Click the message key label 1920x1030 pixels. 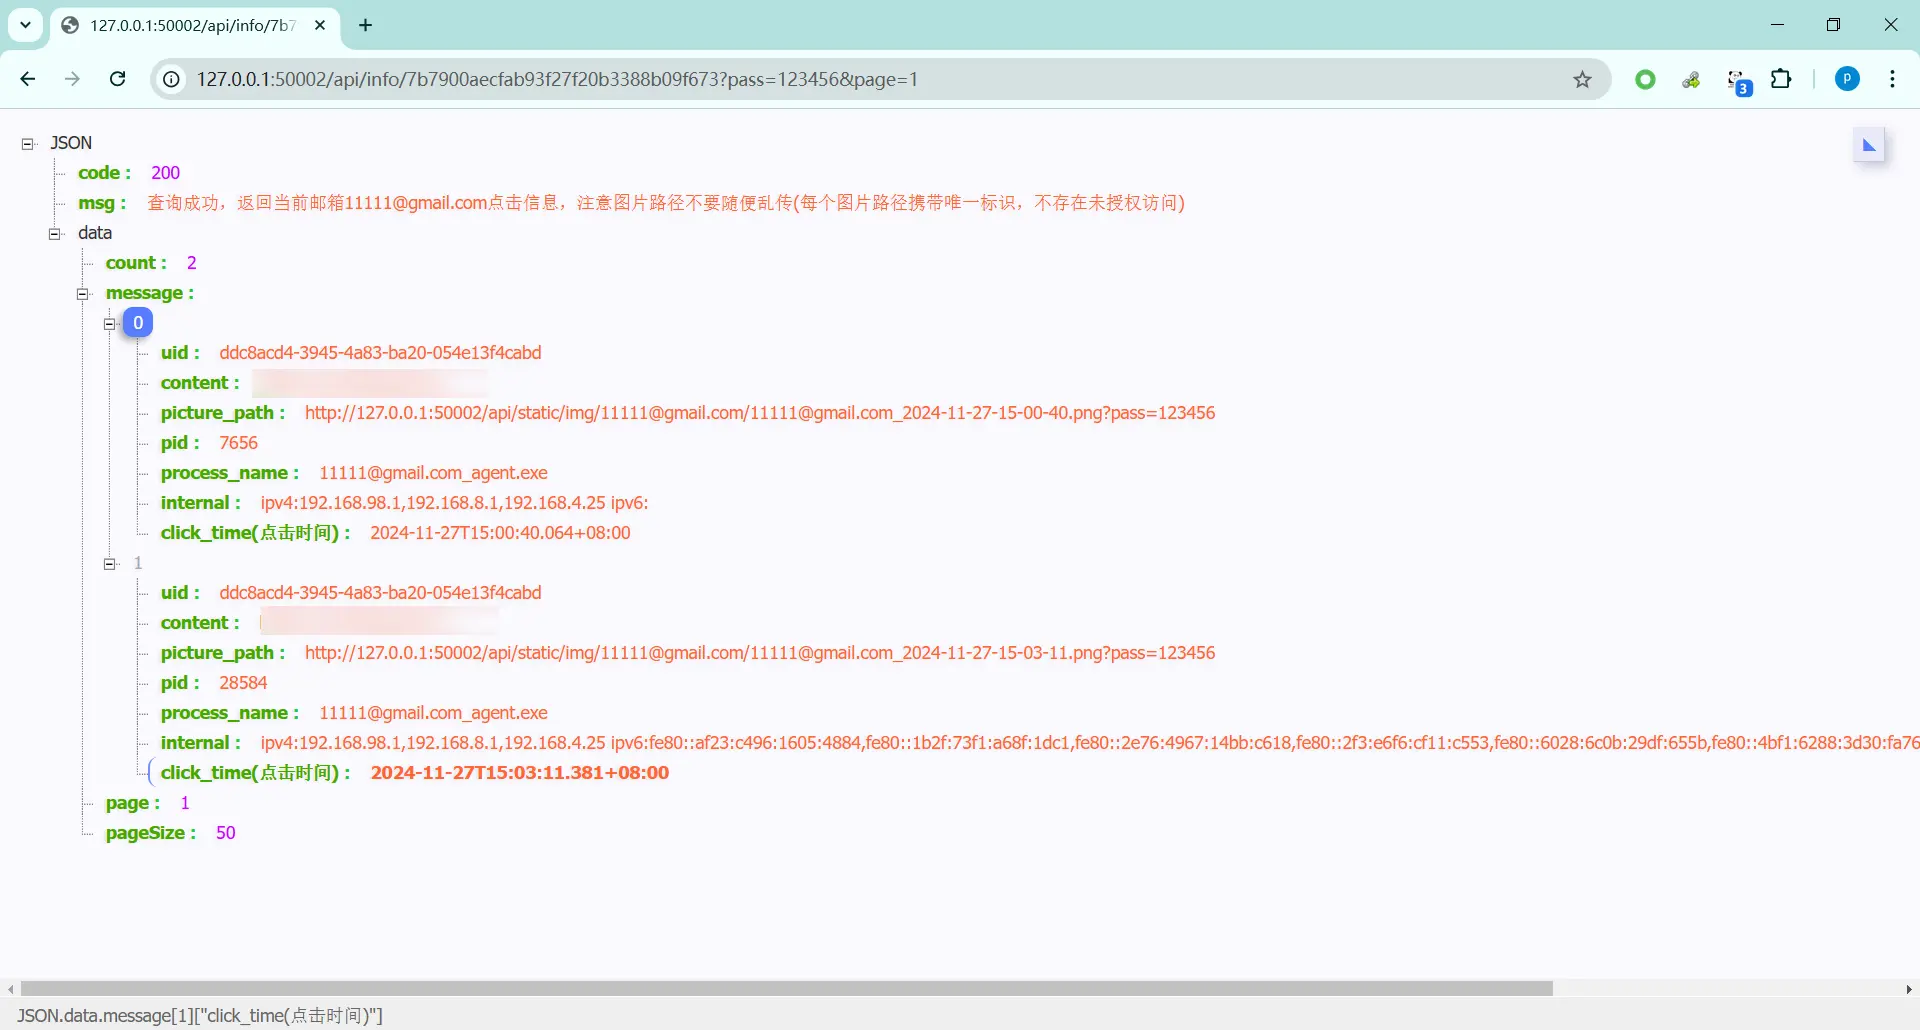[149, 293]
